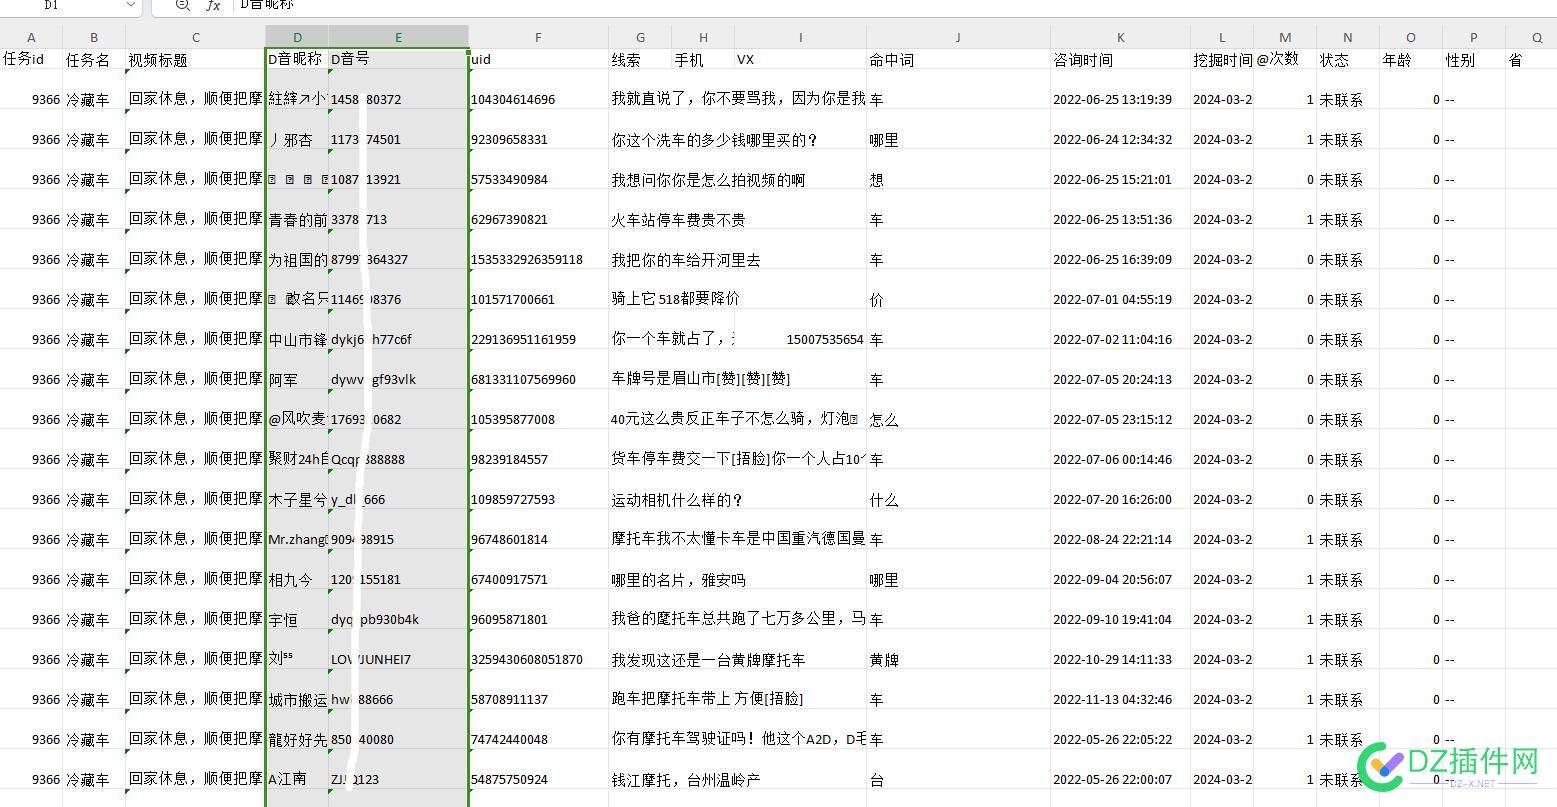This screenshot has width=1557, height=807.
Task: Click the 命中词 header cell
Action: pyautogui.click(x=958, y=59)
